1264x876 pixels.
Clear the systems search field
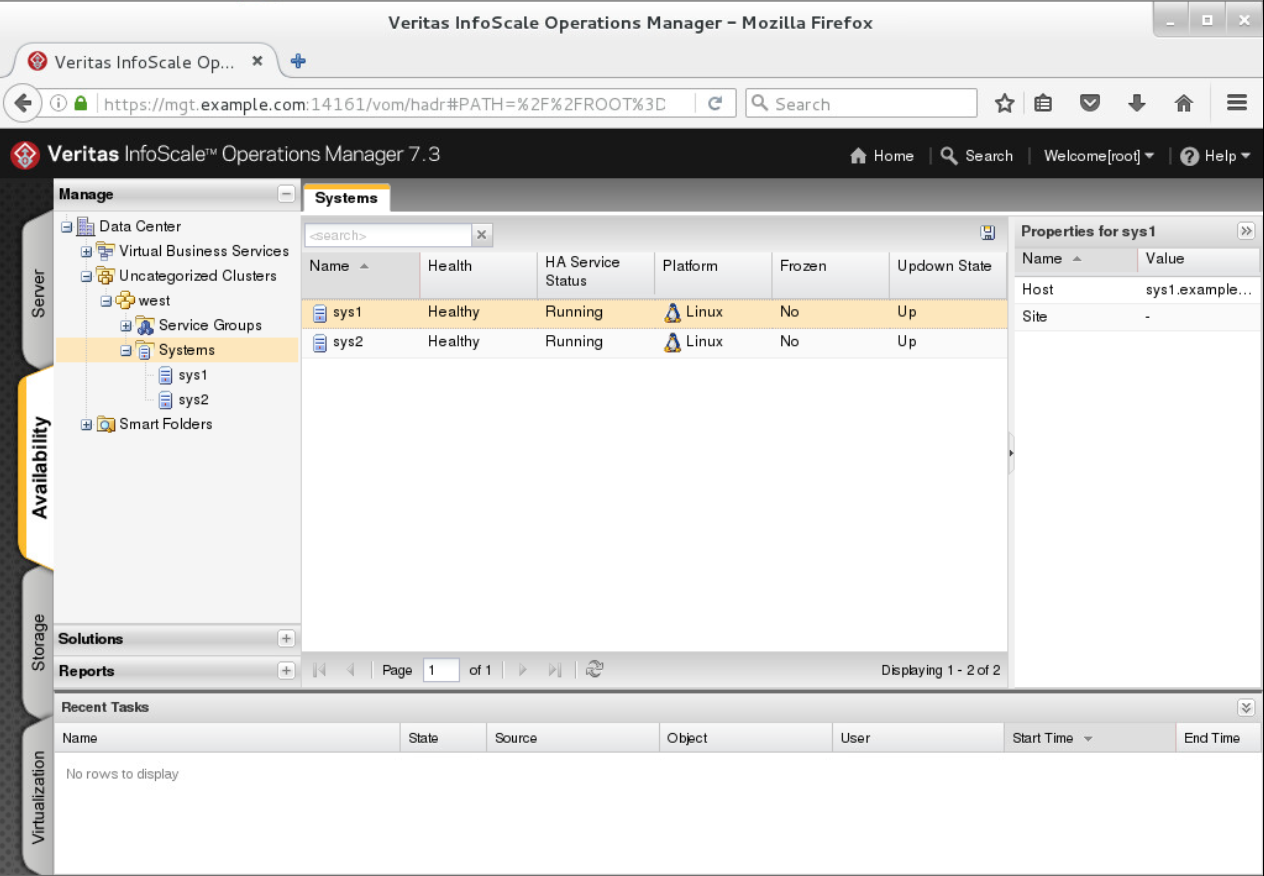click(481, 234)
